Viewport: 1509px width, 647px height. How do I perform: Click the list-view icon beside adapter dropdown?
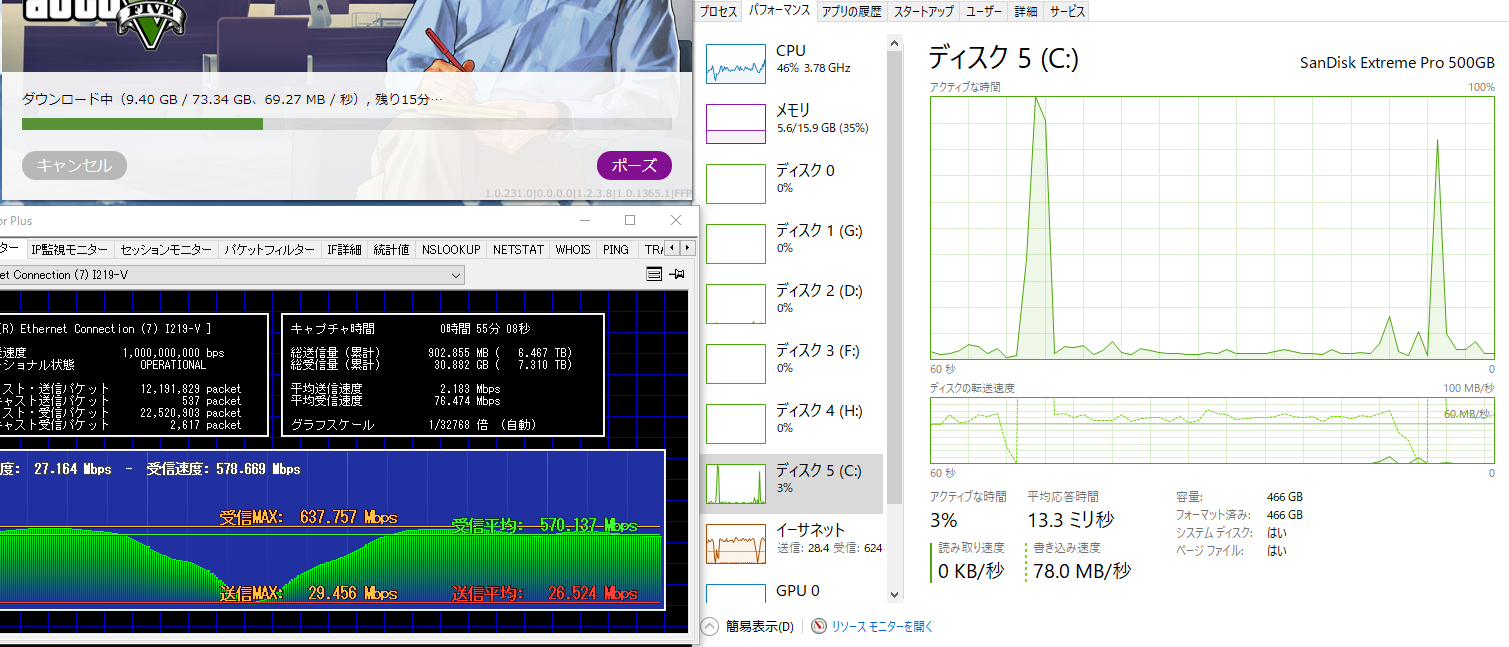(654, 275)
